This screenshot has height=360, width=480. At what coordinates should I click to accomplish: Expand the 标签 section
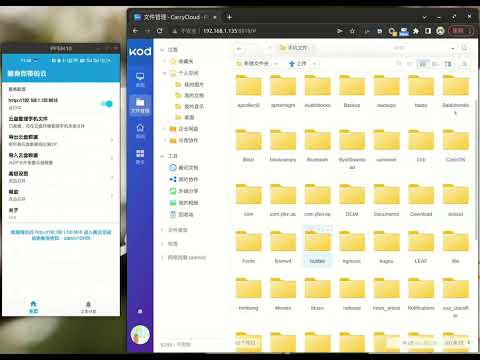(x=162, y=244)
